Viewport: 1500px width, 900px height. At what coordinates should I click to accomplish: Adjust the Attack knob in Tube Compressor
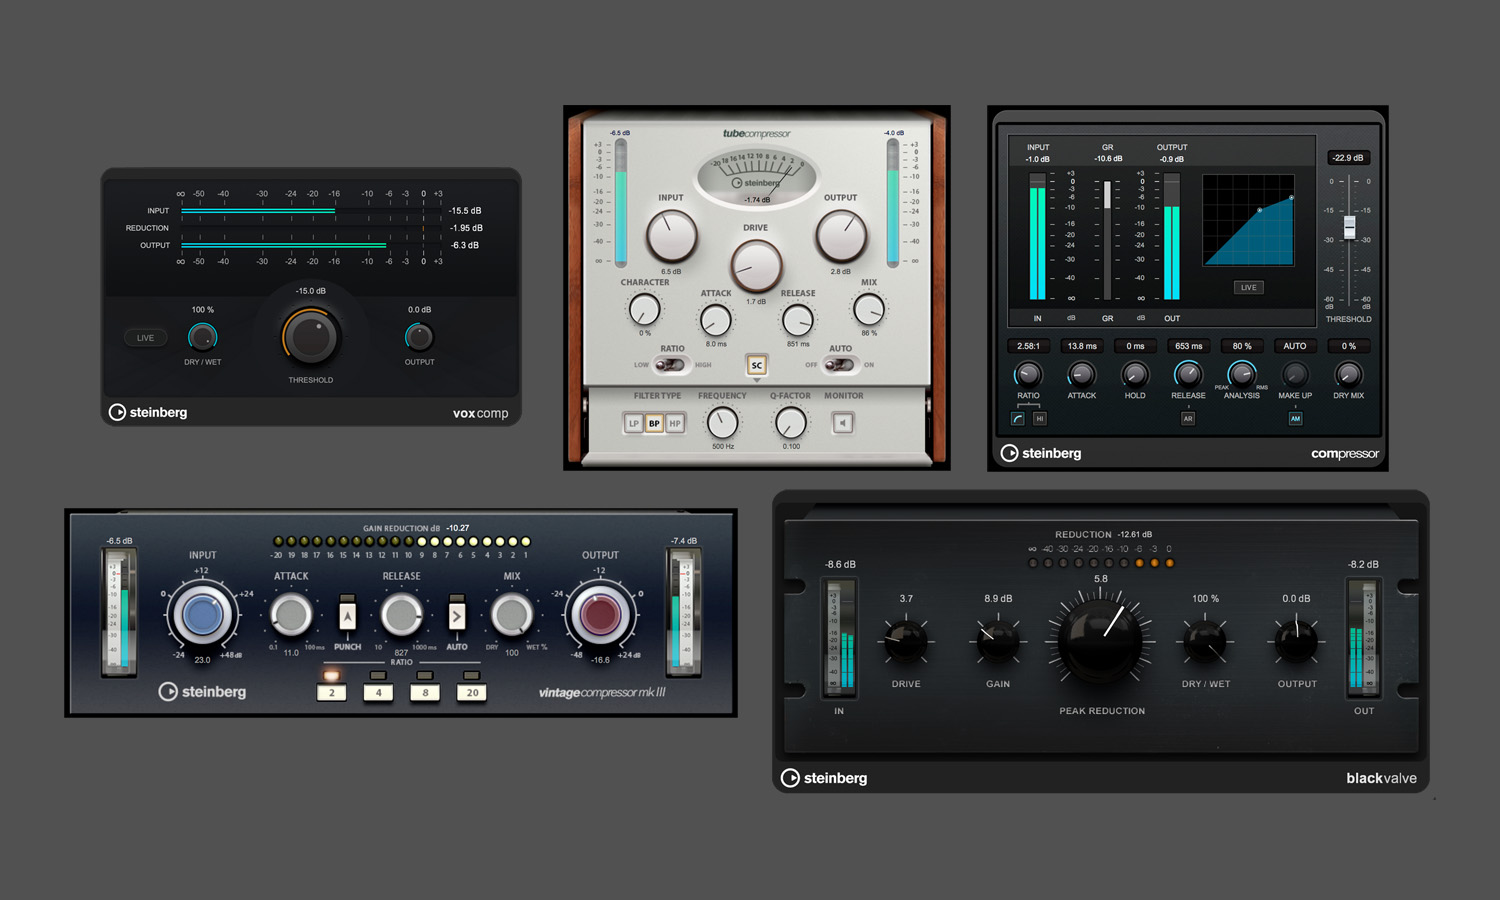click(715, 321)
